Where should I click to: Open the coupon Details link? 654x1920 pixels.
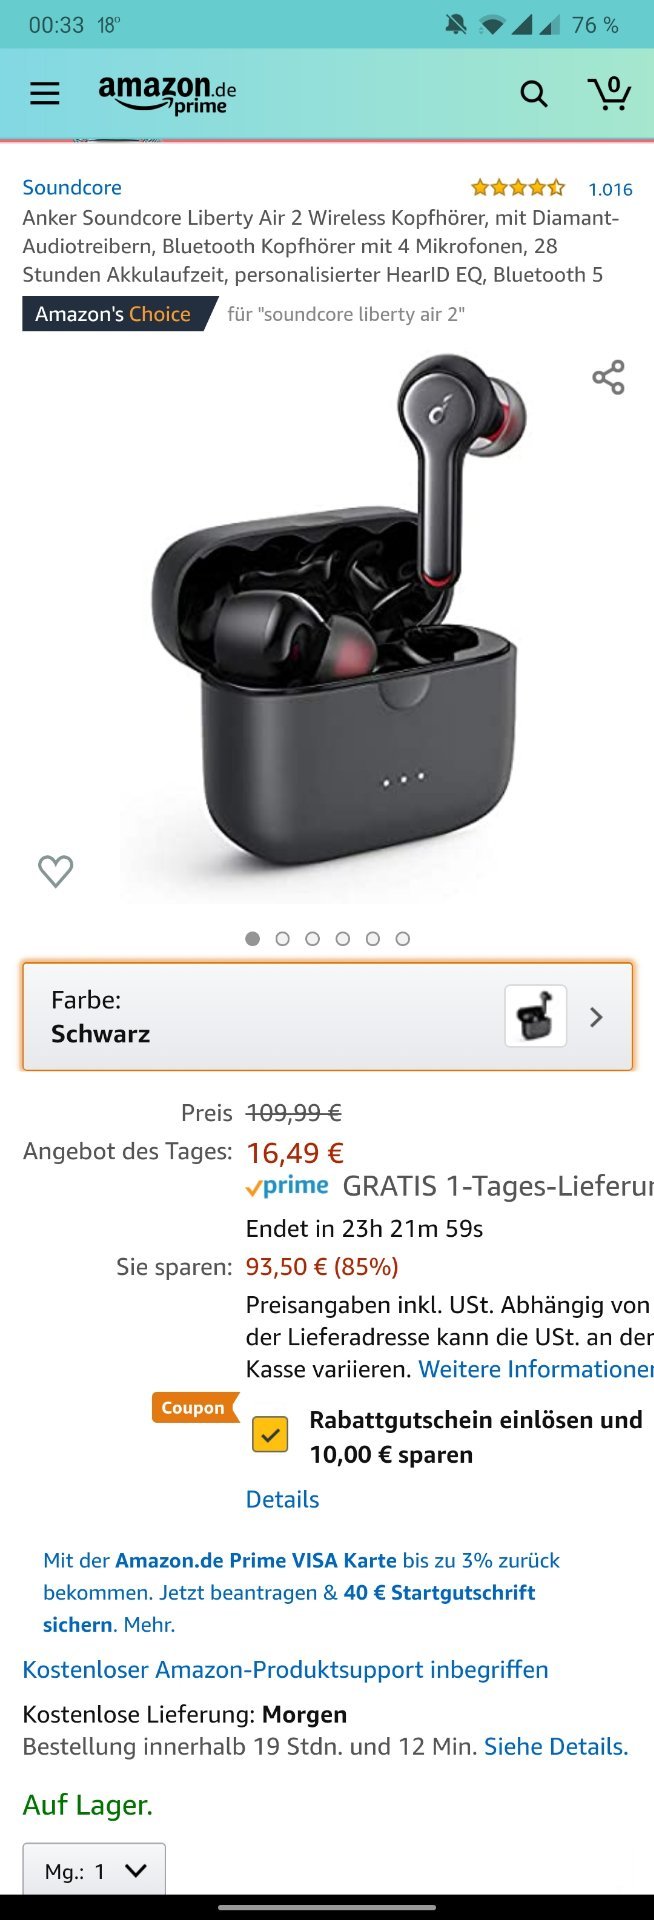(x=282, y=1499)
